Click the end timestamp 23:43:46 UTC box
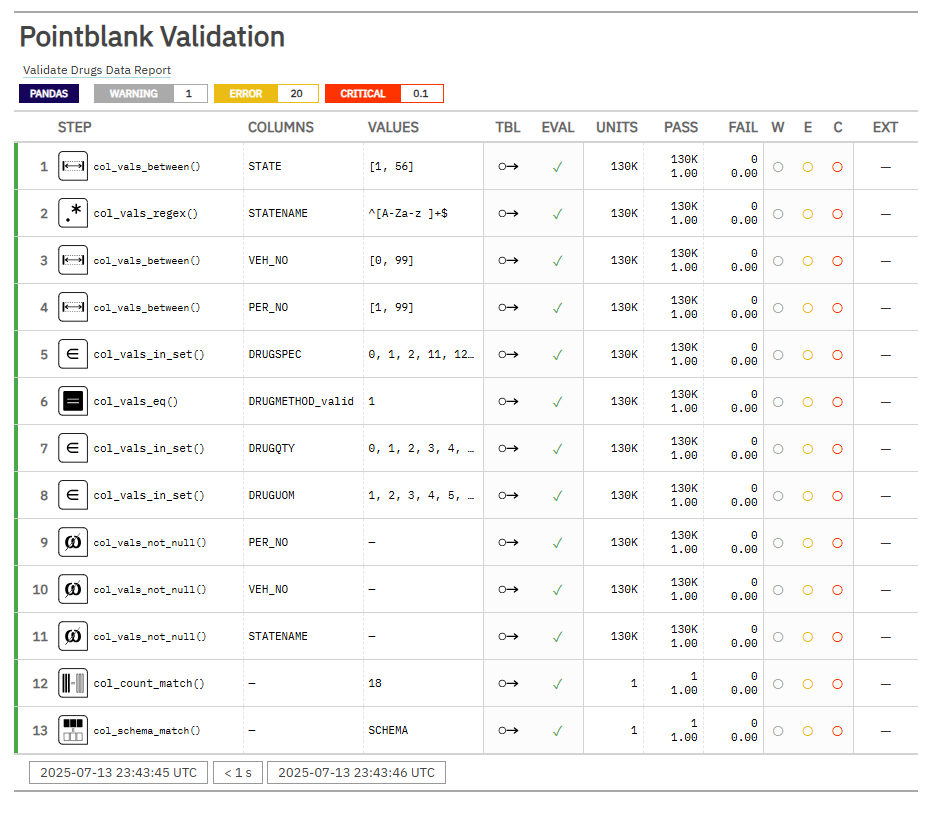930x816 pixels. (x=356, y=773)
